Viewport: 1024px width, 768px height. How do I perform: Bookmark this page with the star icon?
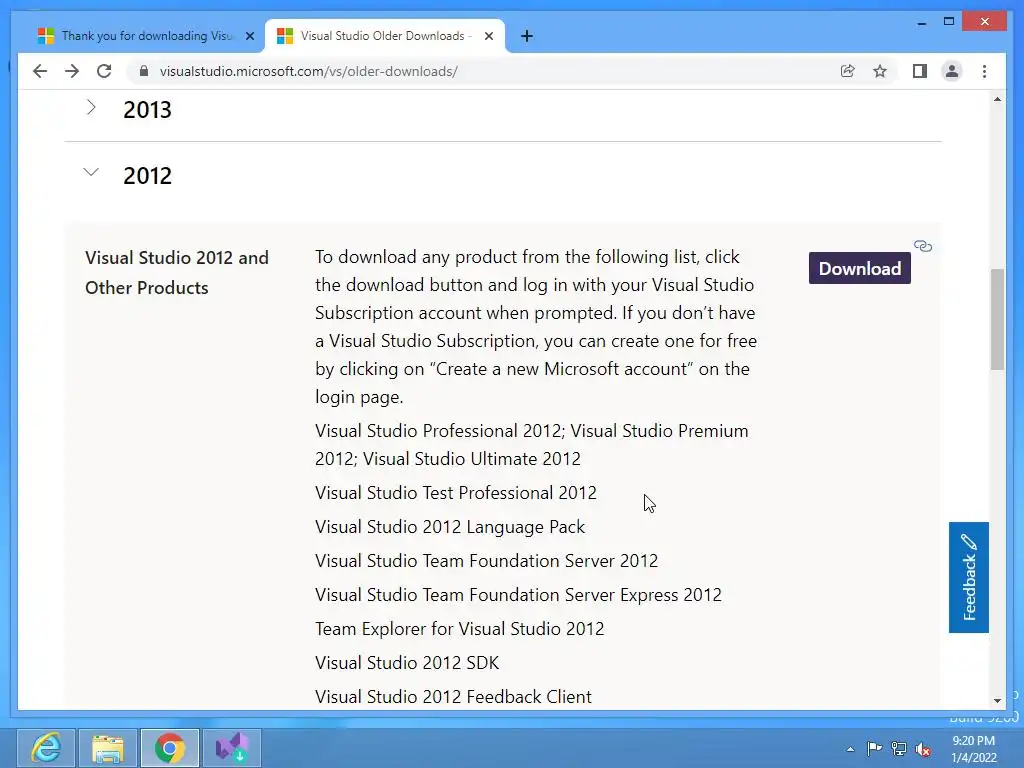[880, 71]
